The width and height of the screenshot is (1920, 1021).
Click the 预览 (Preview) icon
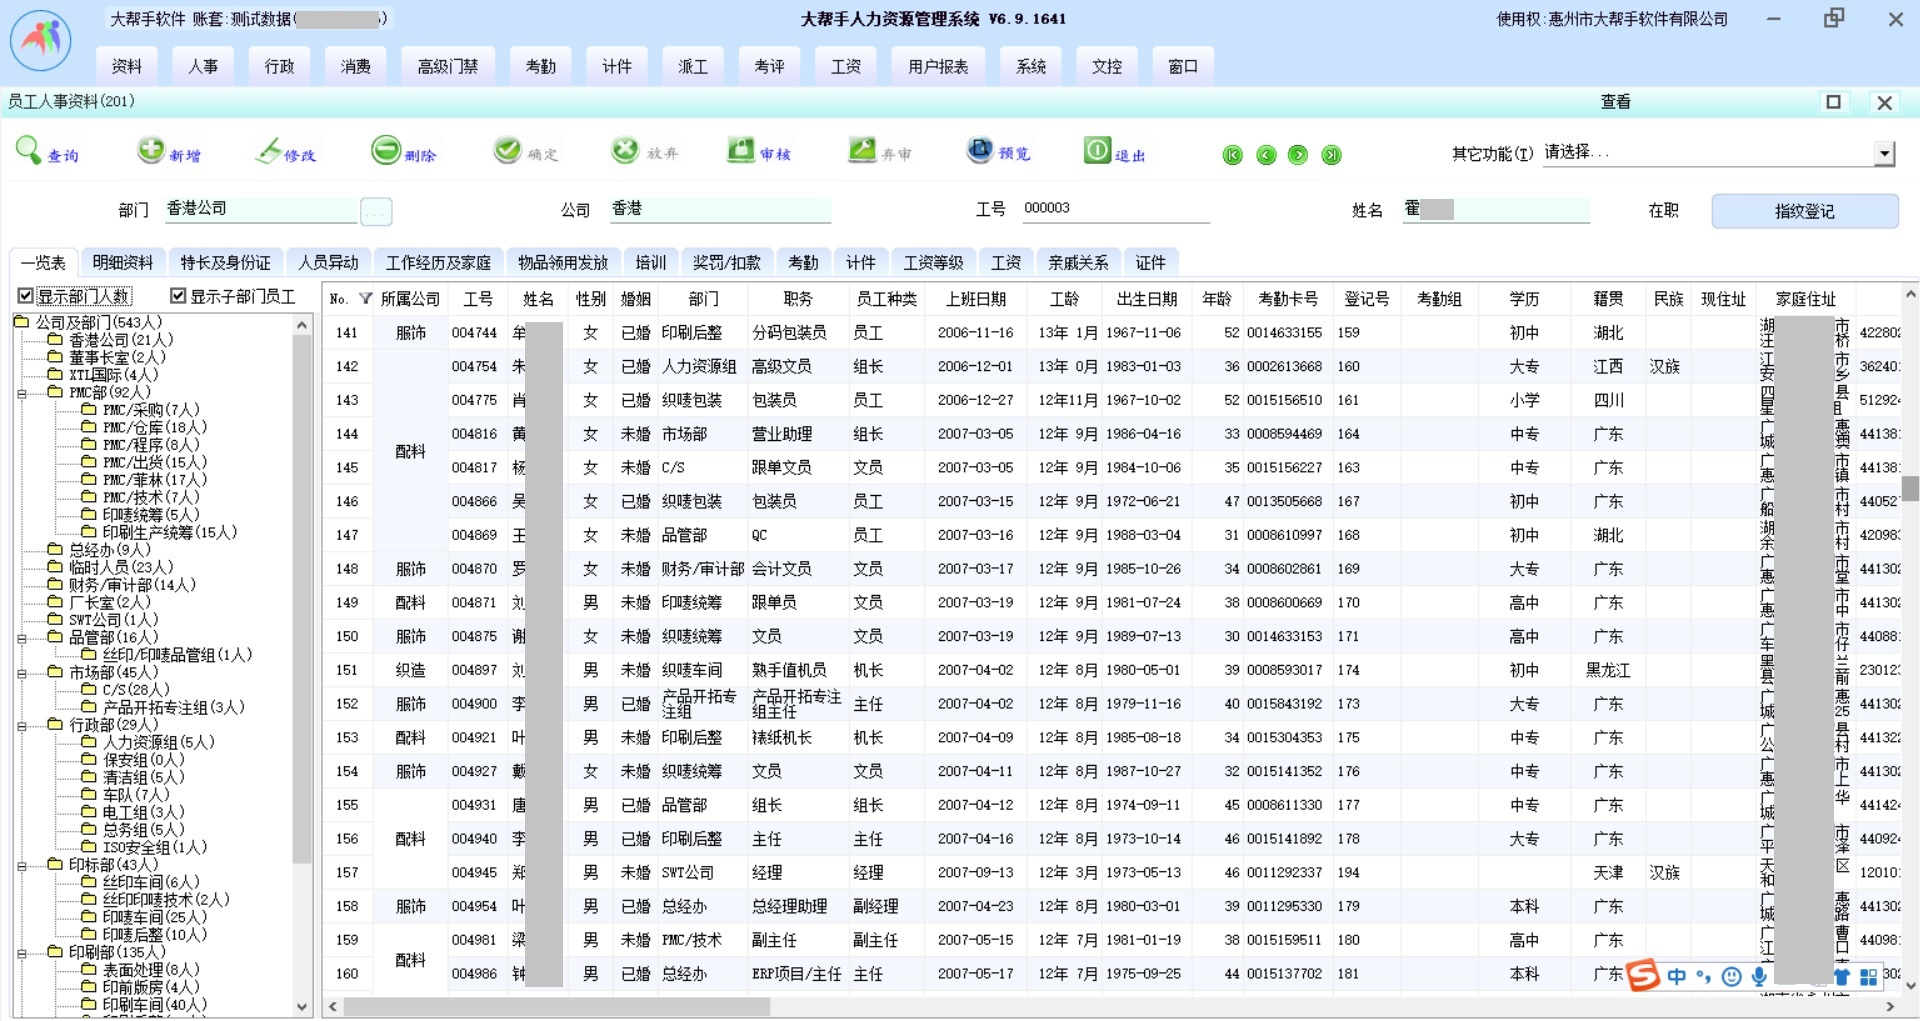pyautogui.click(x=980, y=150)
